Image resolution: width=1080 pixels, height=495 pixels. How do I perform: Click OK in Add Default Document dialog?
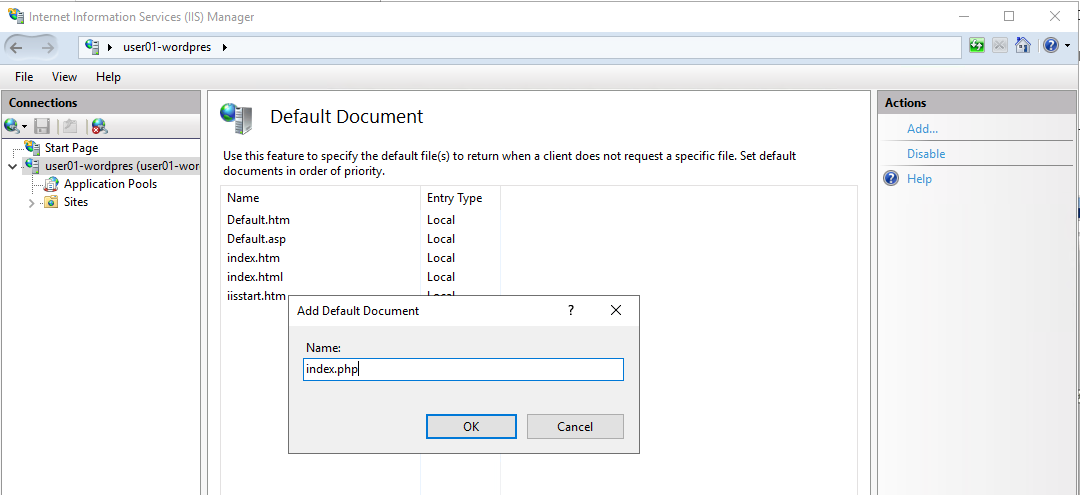coord(471,427)
